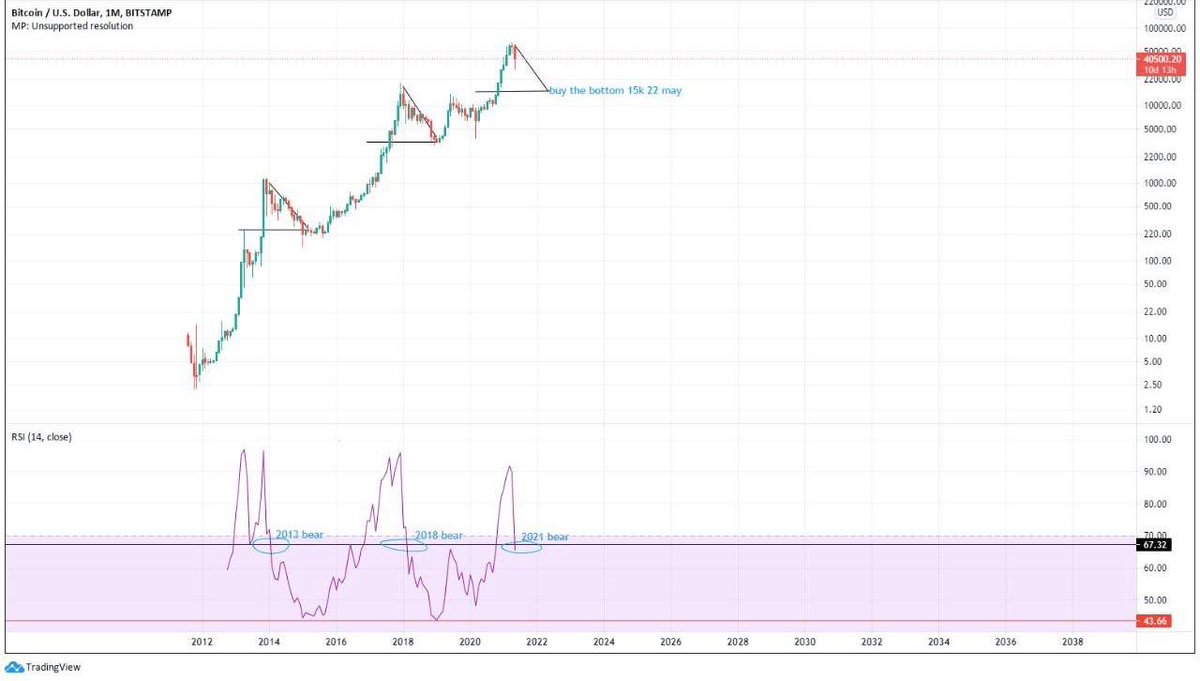This screenshot has height=681, width=1200.
Task: Click the 100.00 price axis label
Action: tap(1159, 260)
